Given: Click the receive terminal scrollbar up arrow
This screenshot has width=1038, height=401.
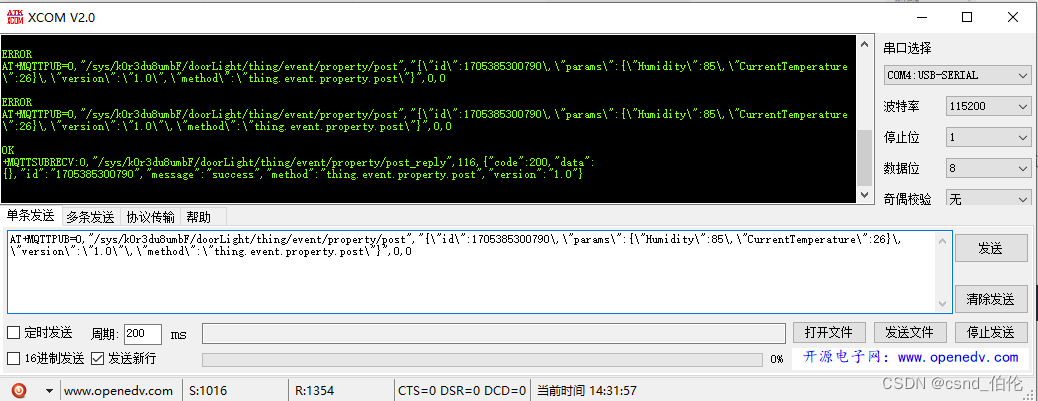Looking at the screenshot, I should 865,45.
